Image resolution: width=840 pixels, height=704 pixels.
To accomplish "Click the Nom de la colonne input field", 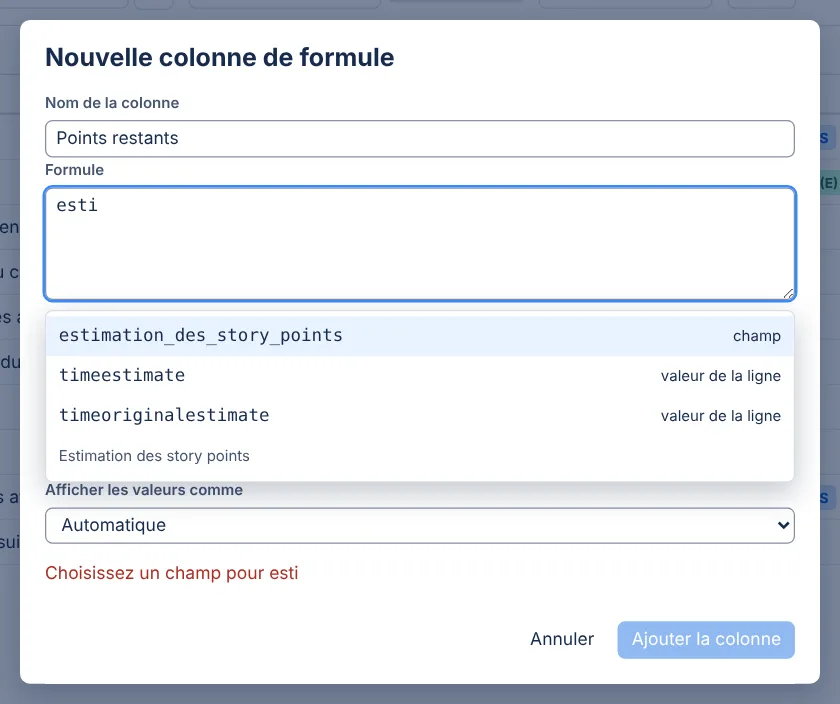I will [419, 139].
